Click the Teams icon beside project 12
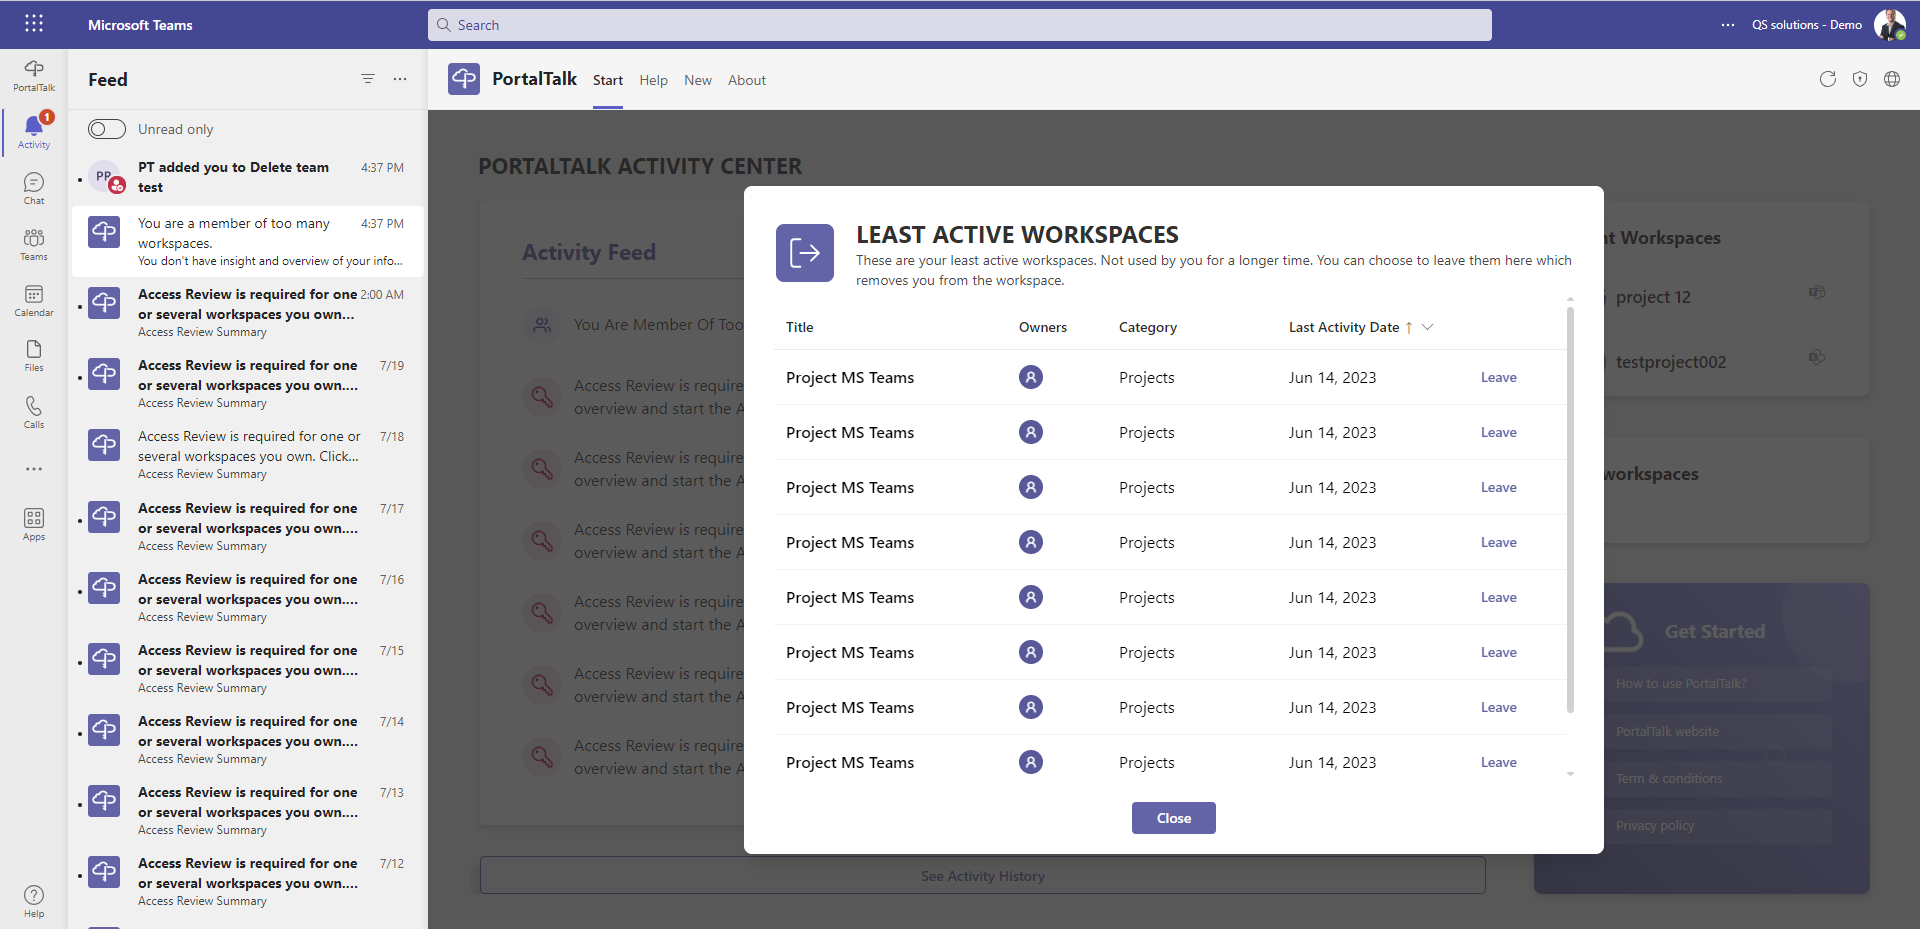1920x929 pixels. pos(1817,292)
